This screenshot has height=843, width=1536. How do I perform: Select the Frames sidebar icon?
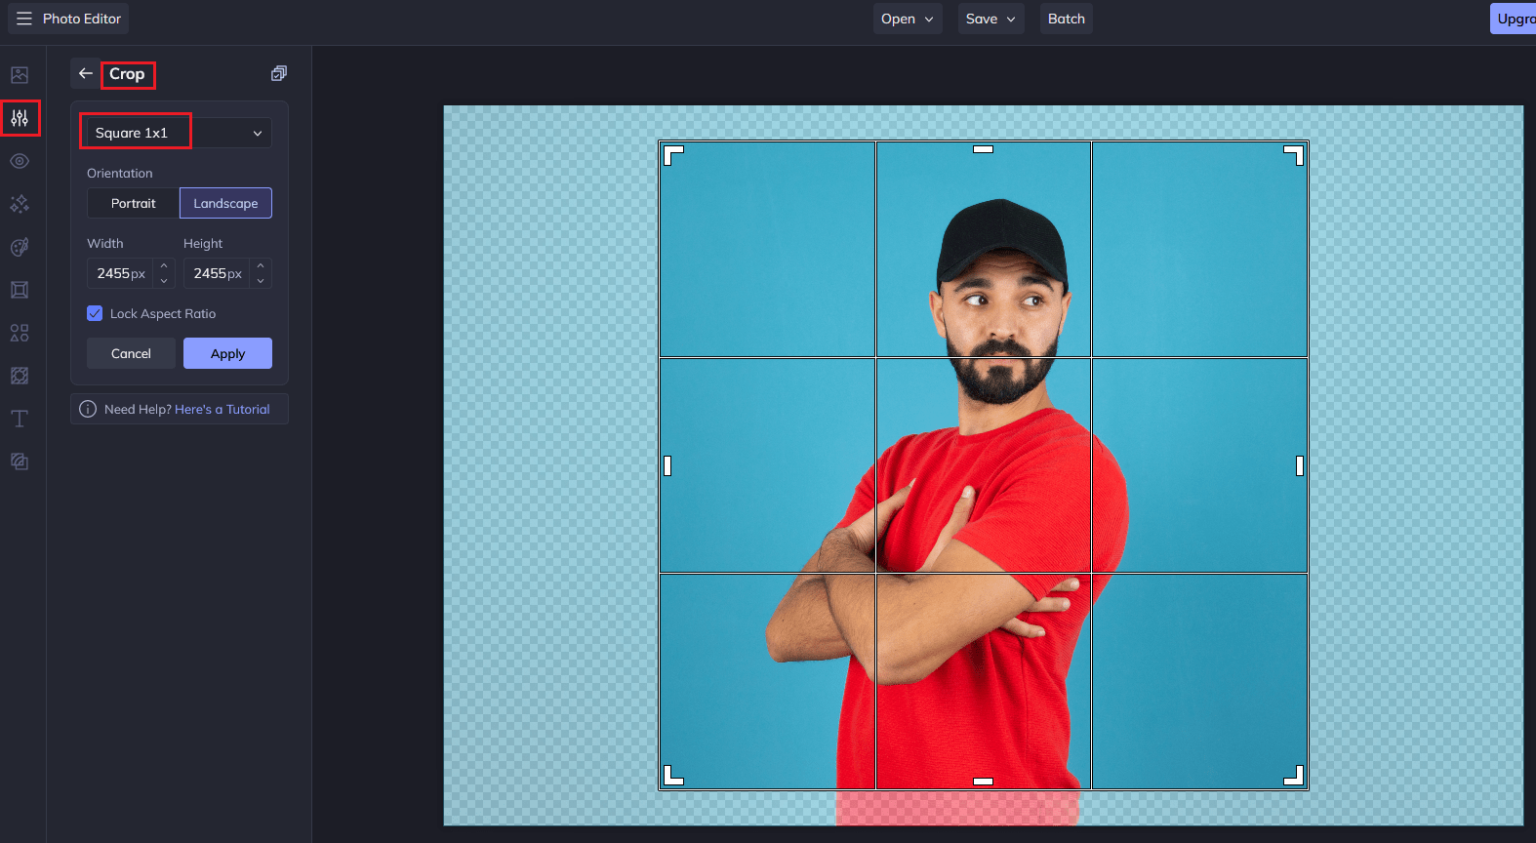[x=19, y=290]
